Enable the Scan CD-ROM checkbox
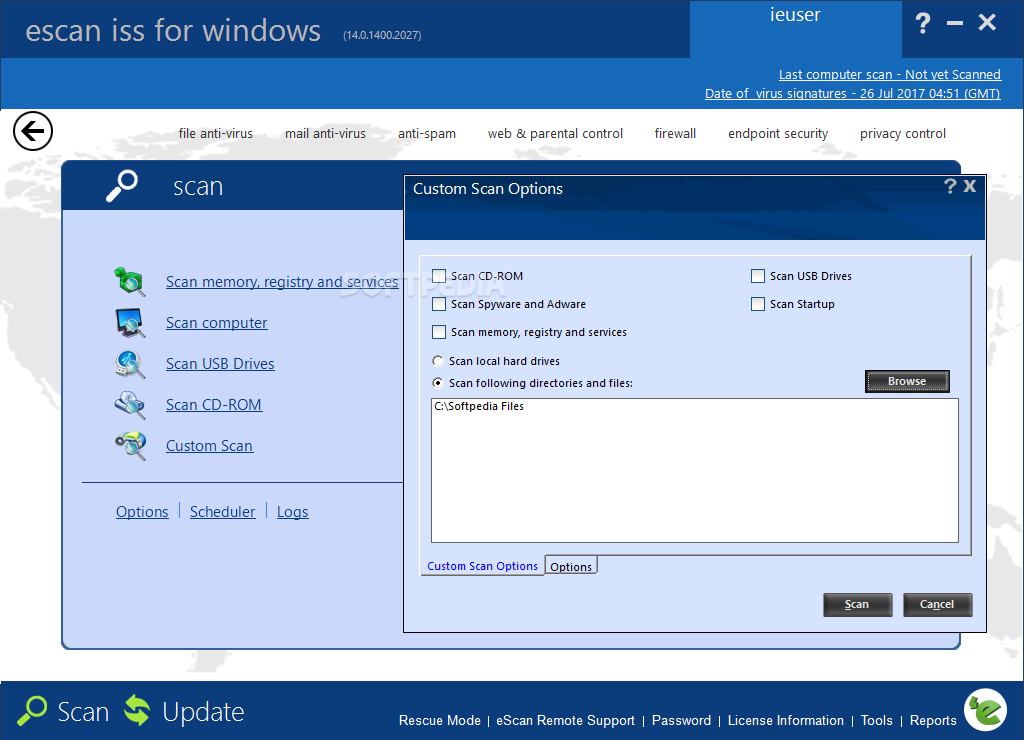Screen dimensions: 1024x740 (x=439, y=276)
